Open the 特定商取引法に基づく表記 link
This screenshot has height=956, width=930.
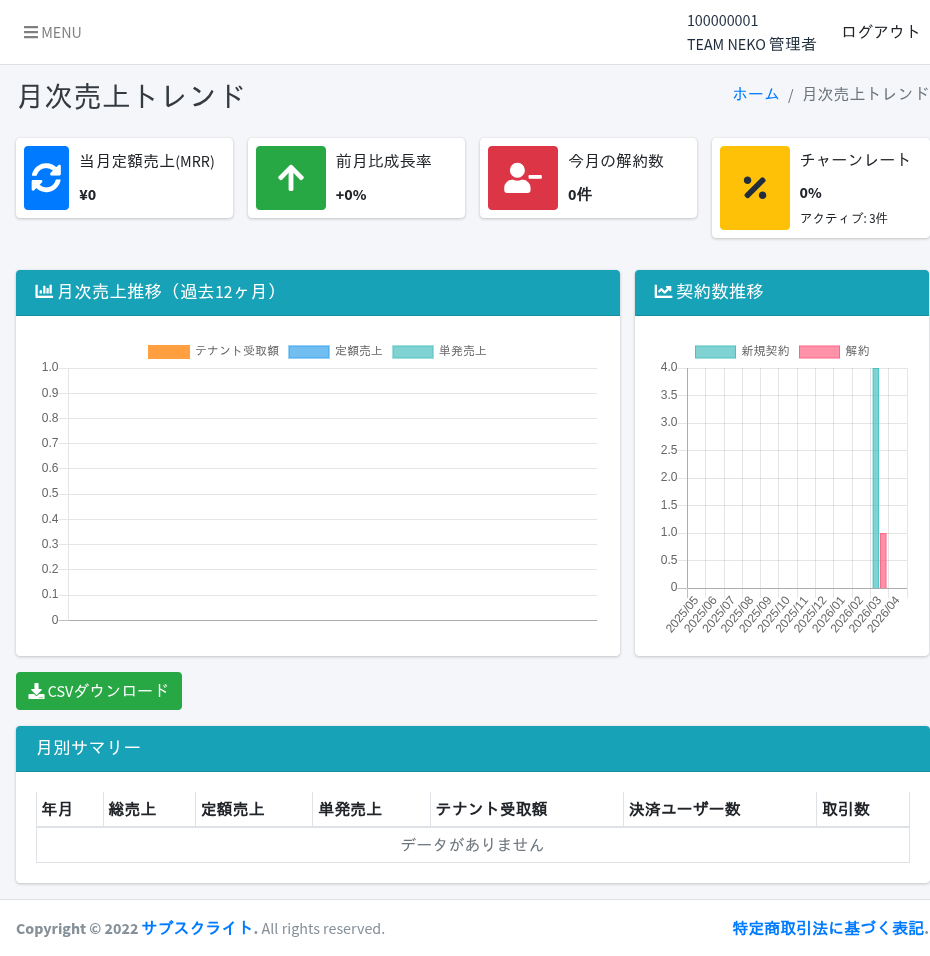pos(829,928)
